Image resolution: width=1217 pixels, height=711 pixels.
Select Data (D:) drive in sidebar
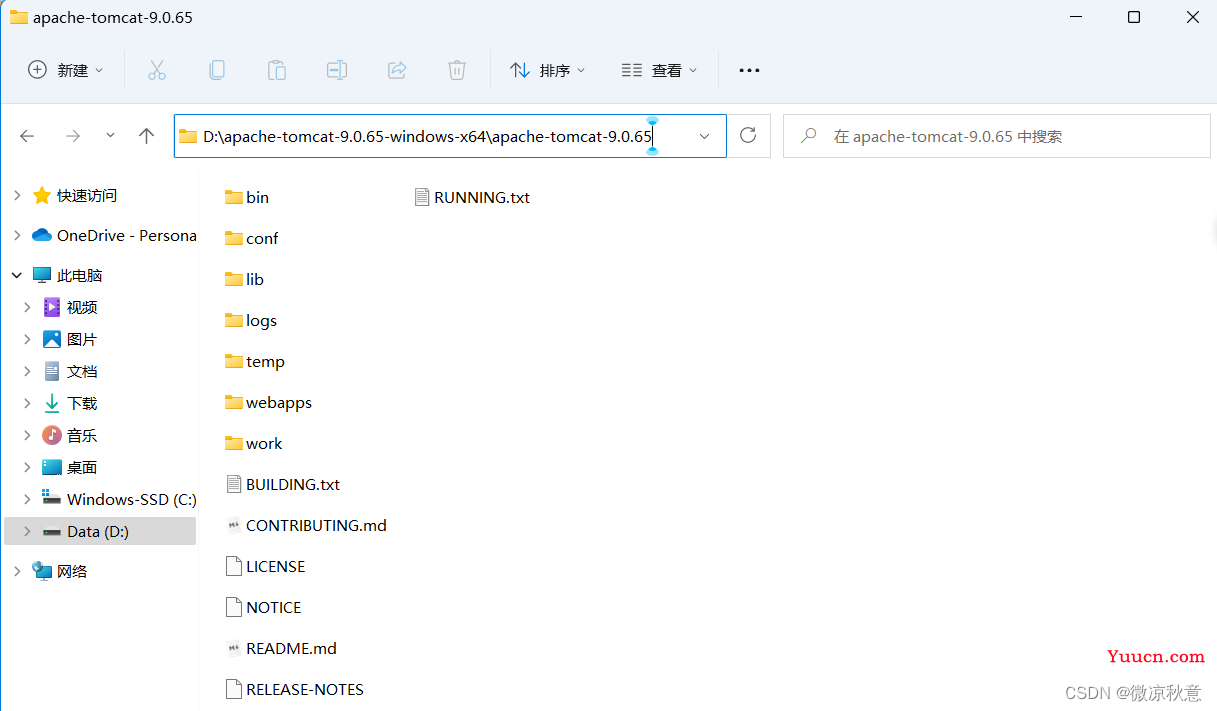[x=98, y=531]
